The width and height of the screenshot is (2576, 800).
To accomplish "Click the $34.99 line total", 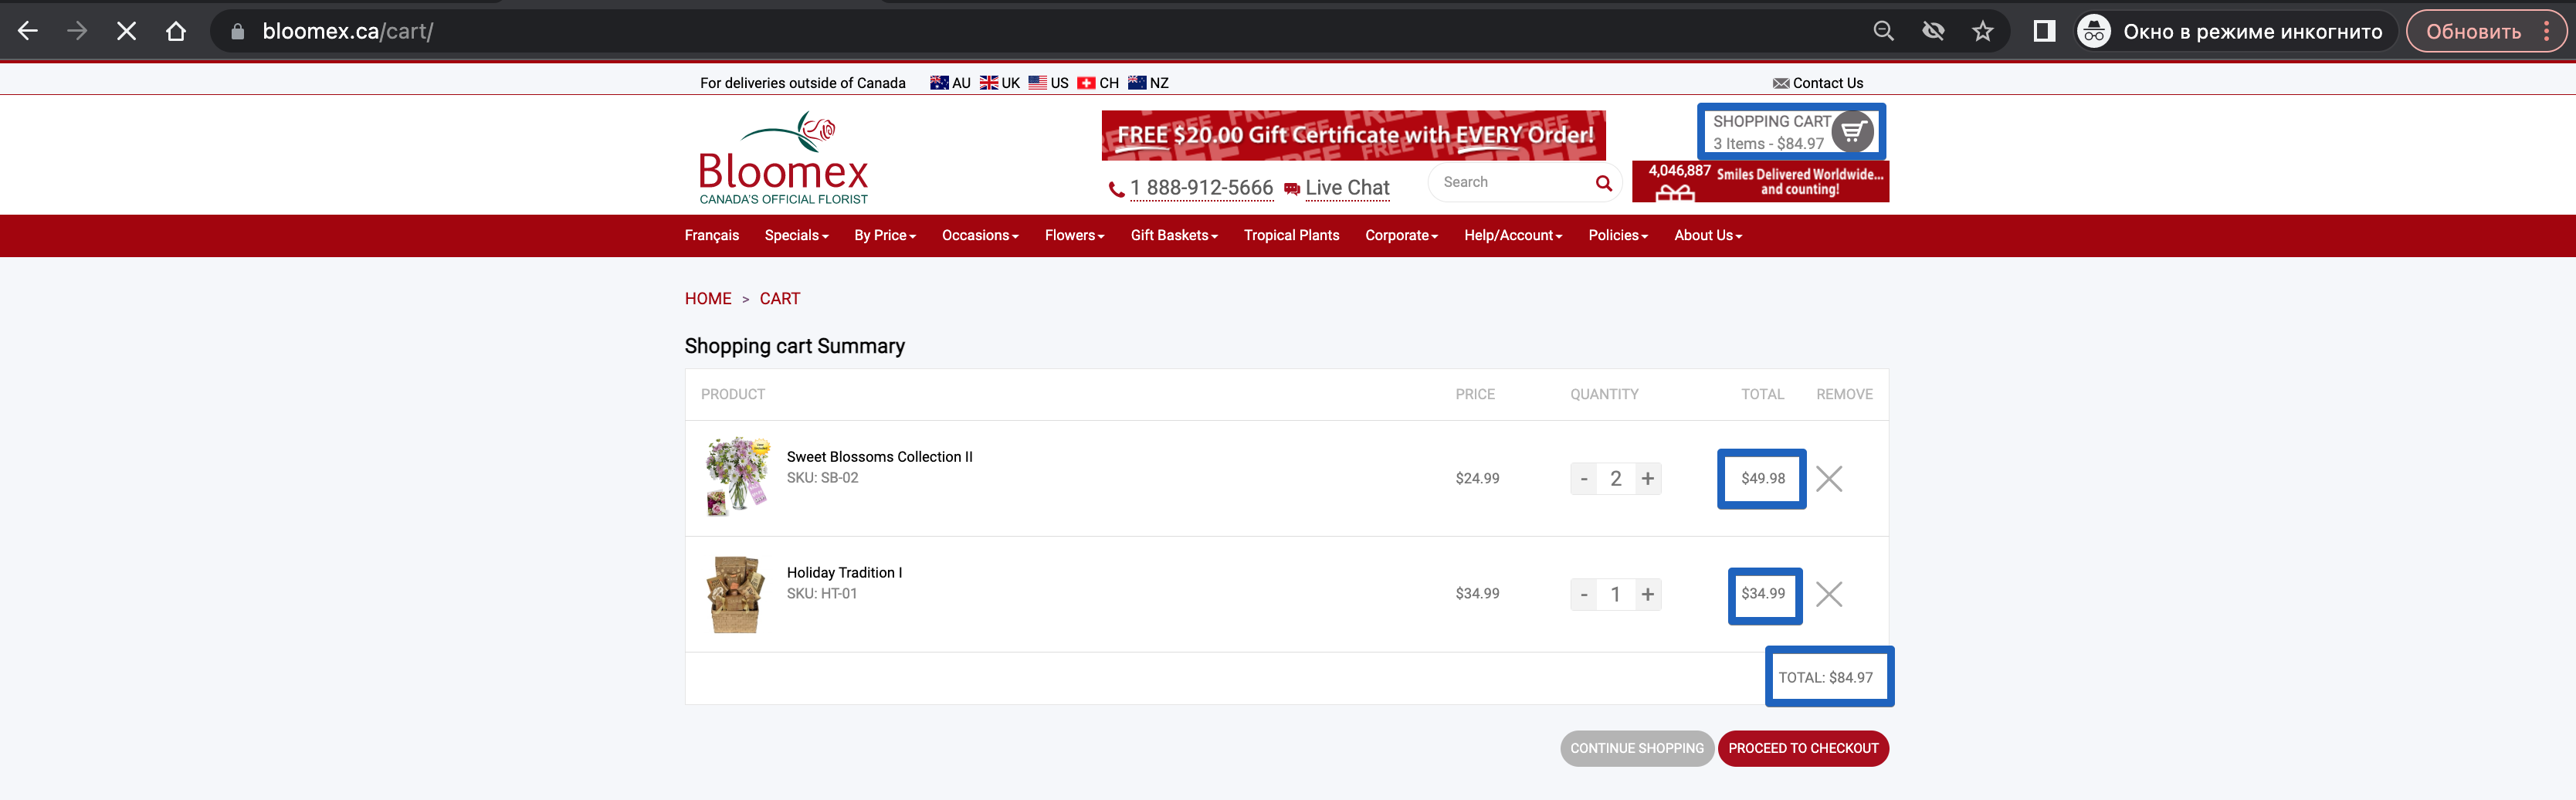I will (x=1763, y=594).
